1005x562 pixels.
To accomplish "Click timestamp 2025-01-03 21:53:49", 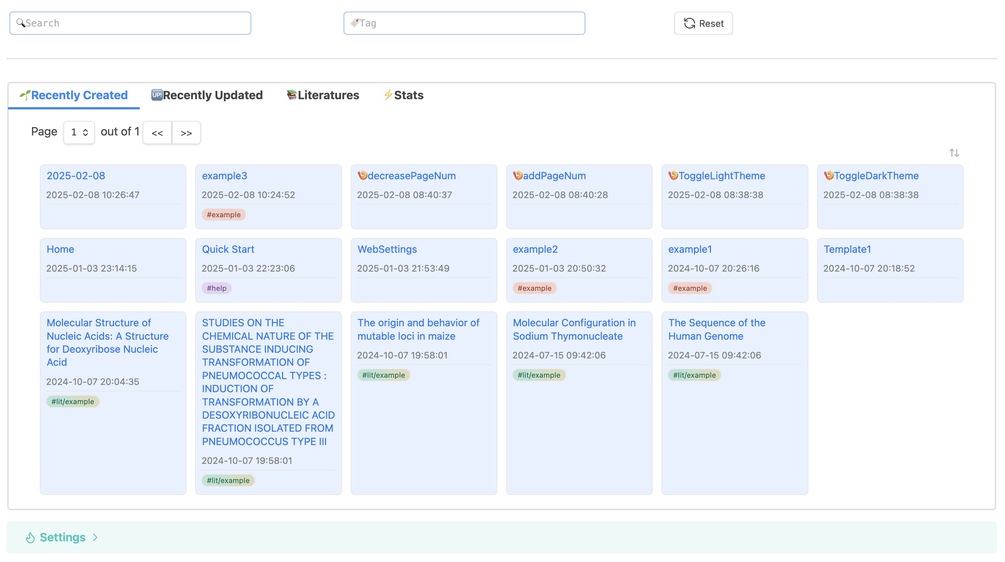I will [403, 269].
